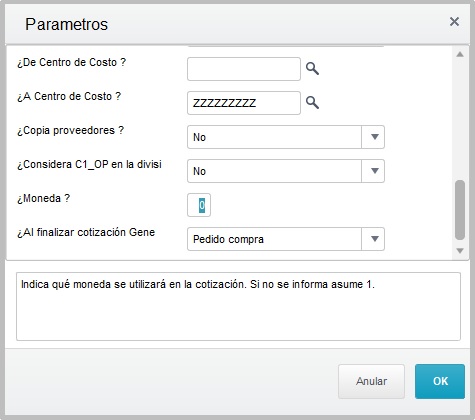Click the 'Pedido compra' selected value text
This screenshot has height=420, width=475.
tap(228, 239)
